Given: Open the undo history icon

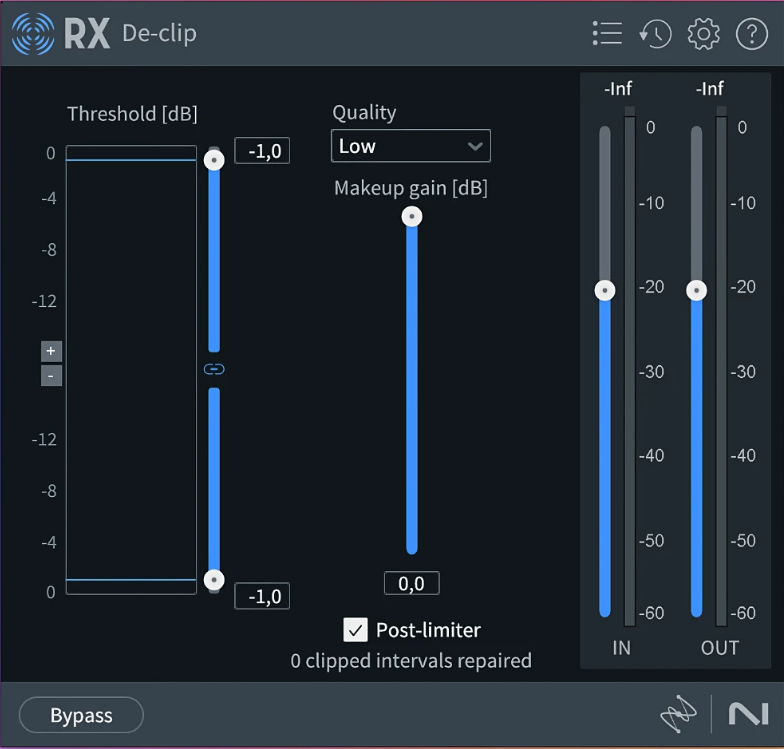Looking at the screenshot, I should pos(655,33).
